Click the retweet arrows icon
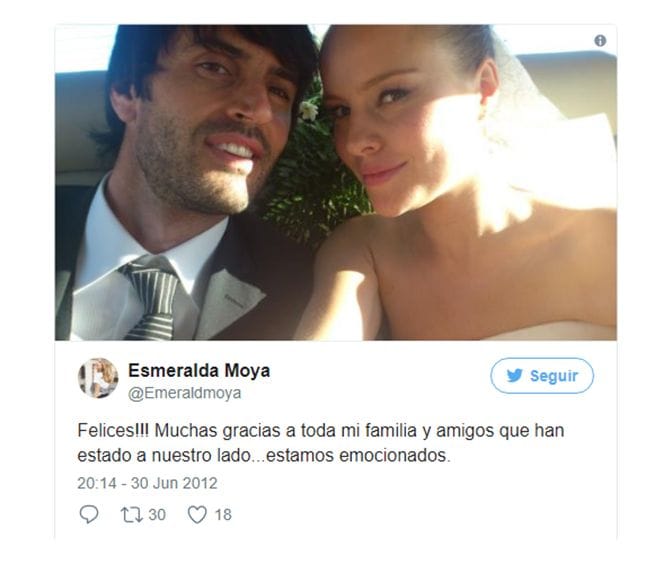Viewport: 655px width, 563px height. (132, 515)
